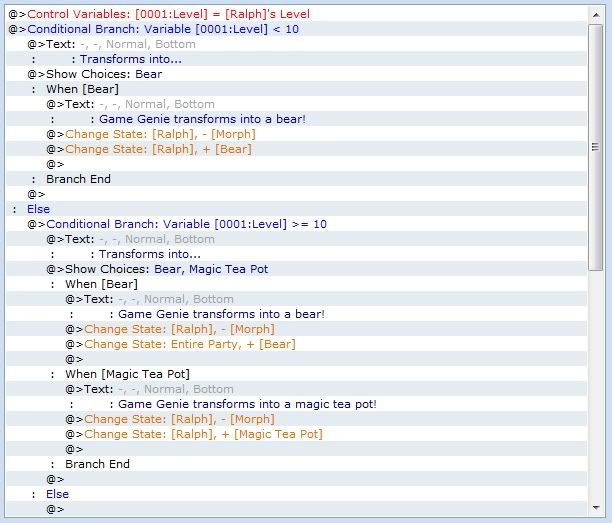Select Conditional Branch Variable [0001:Level] >= 10
Viewport: 612px width, 523px height.
click(x=297, y=224)
